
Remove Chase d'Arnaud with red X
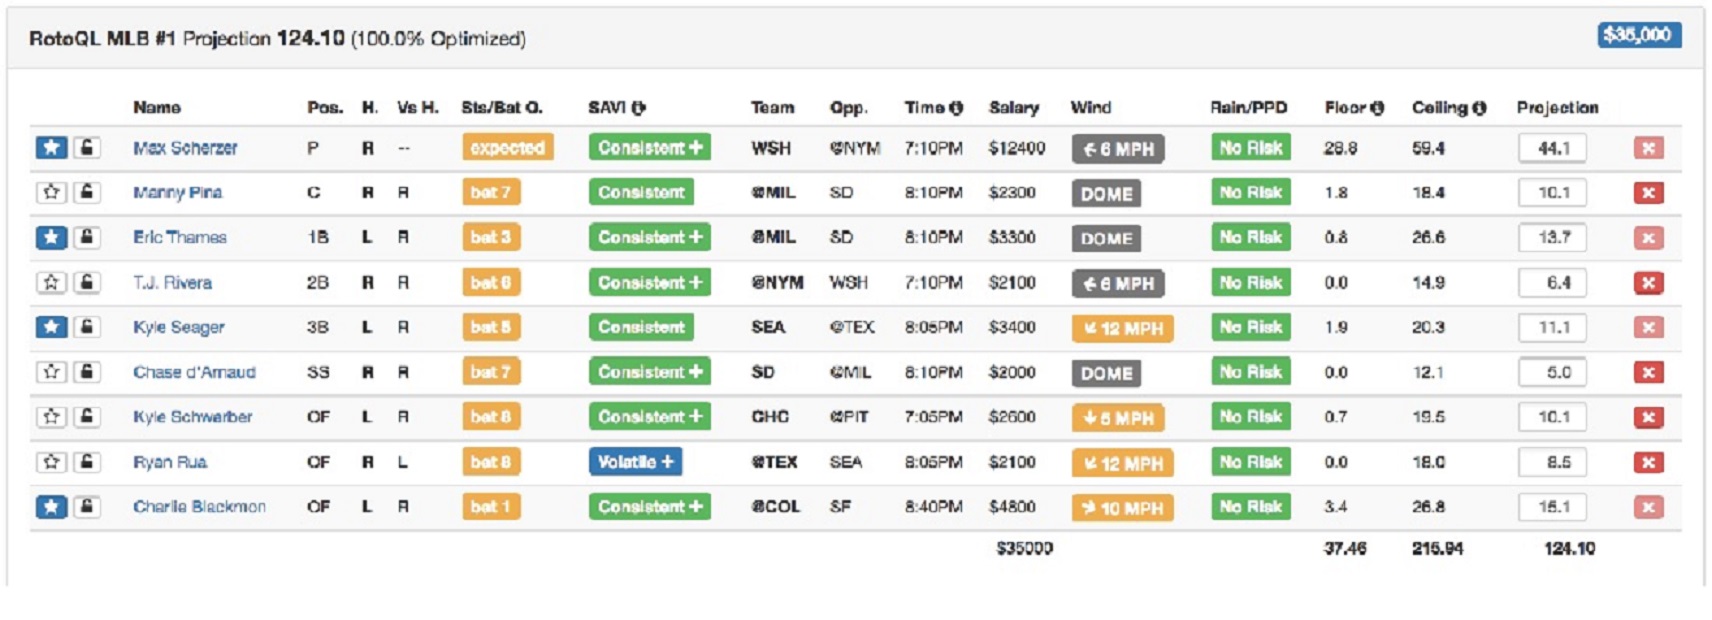[x=1648, y=373]
